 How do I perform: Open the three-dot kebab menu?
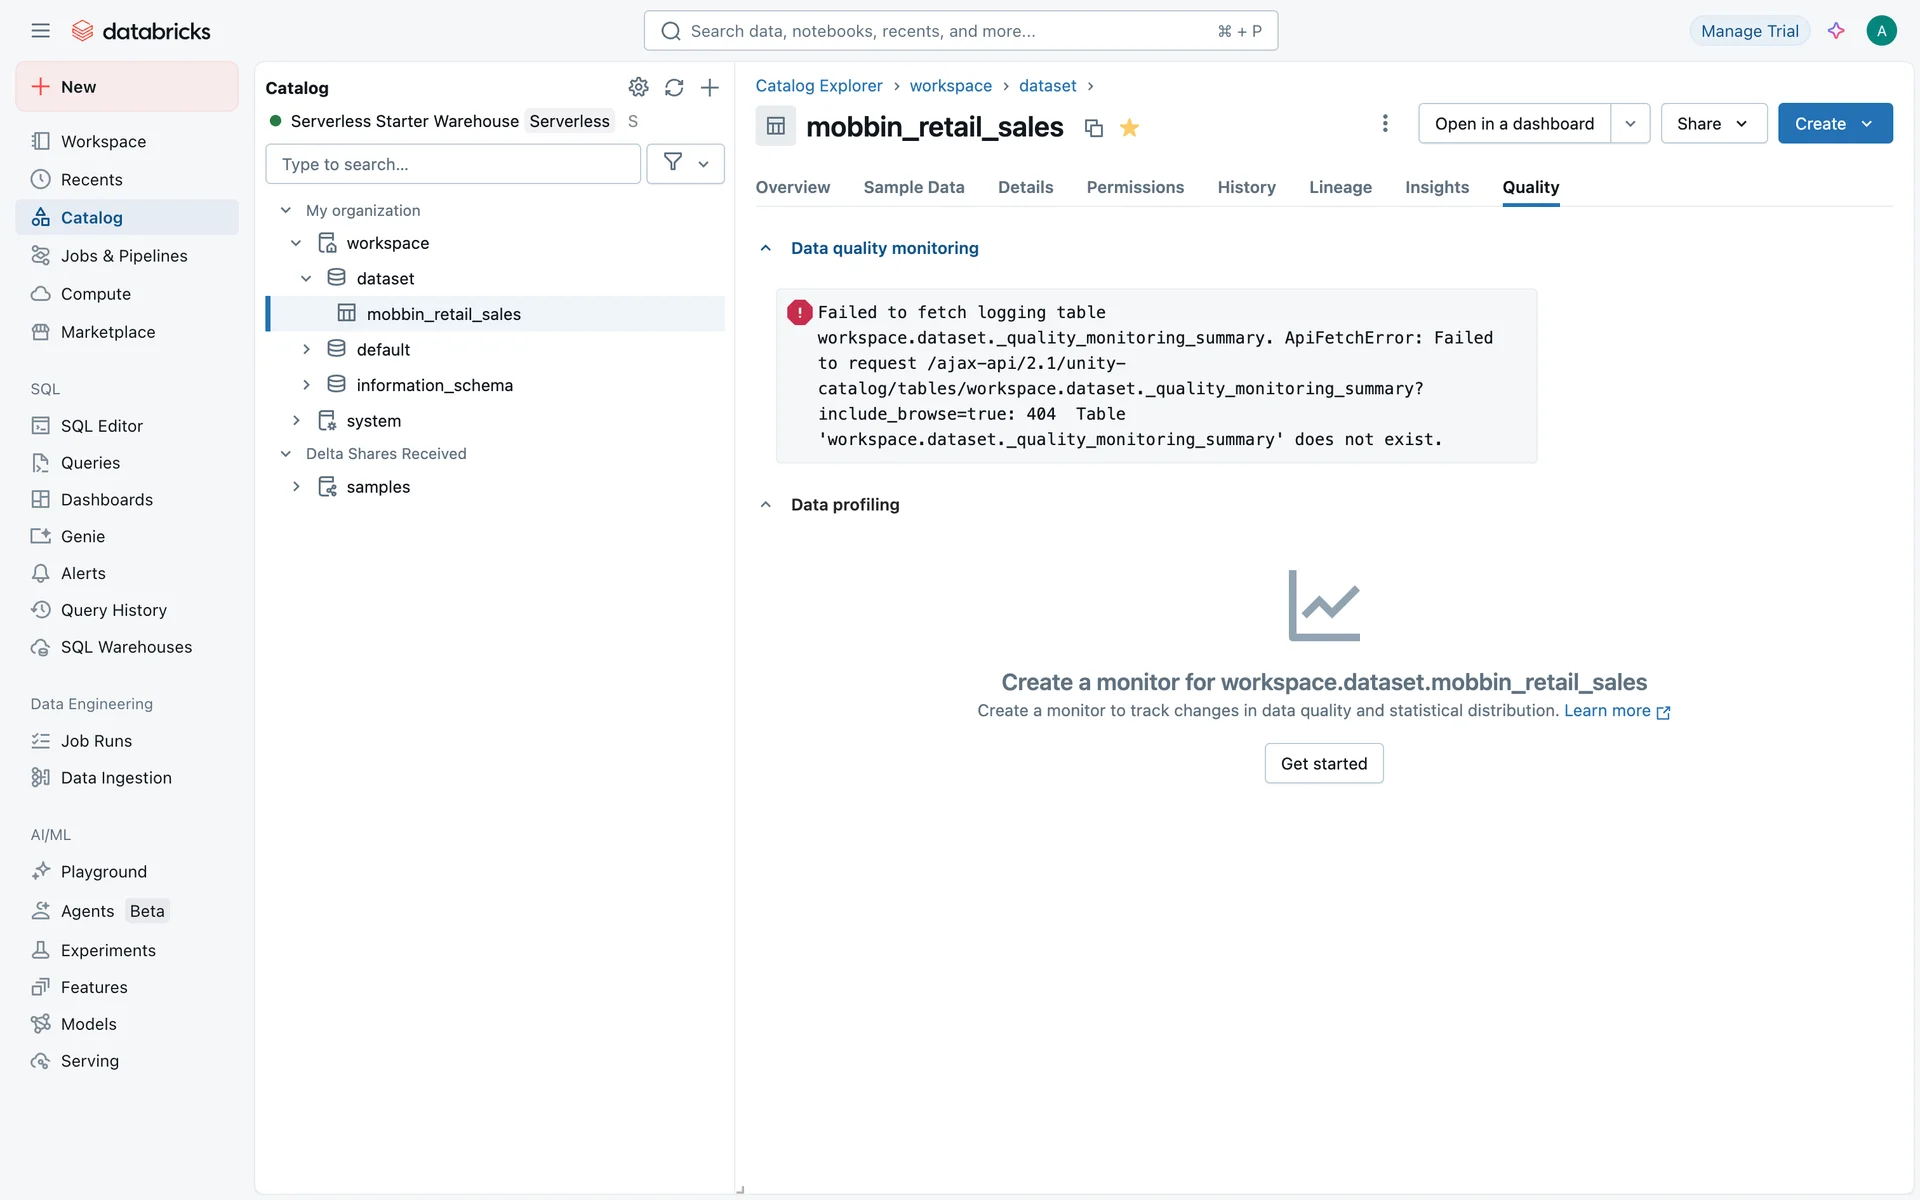tap(1385, 123)
